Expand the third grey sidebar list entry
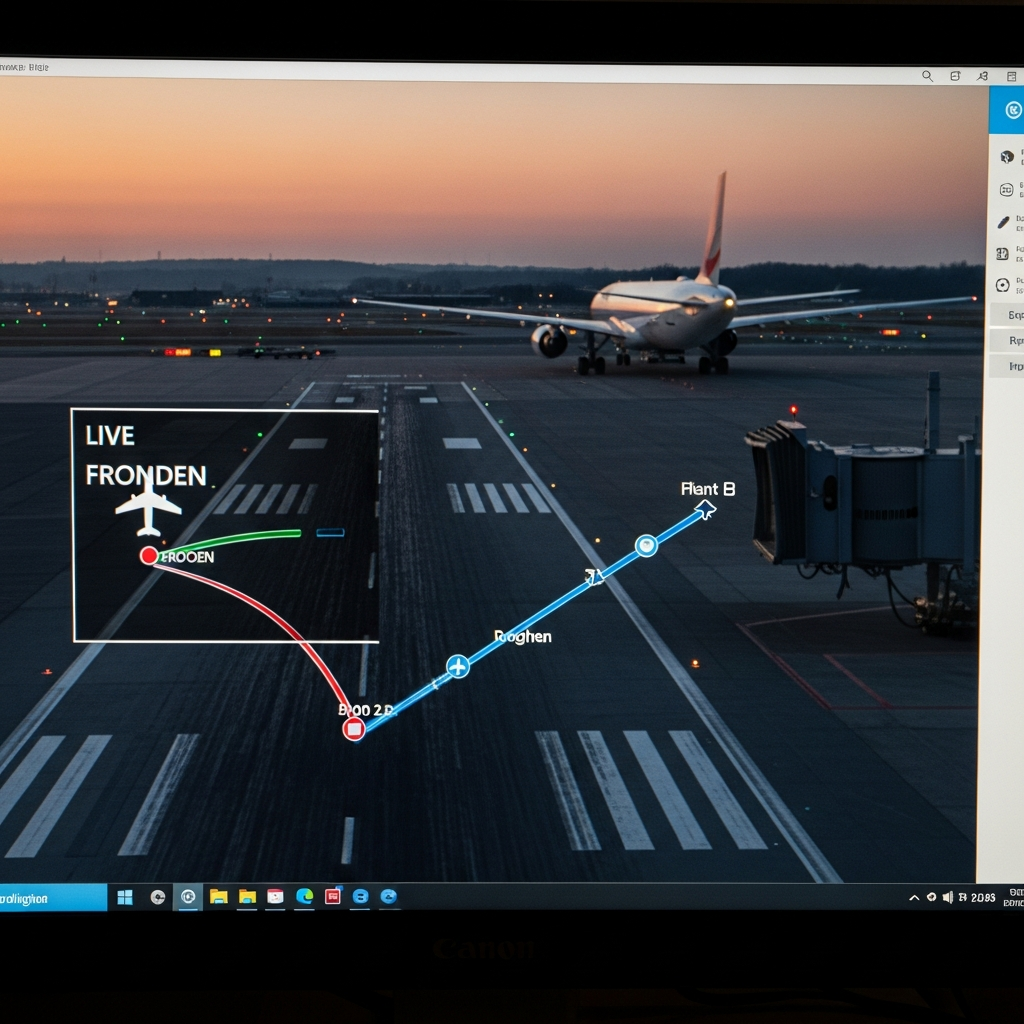The image size is (1024, 1024). (1012, 366)
